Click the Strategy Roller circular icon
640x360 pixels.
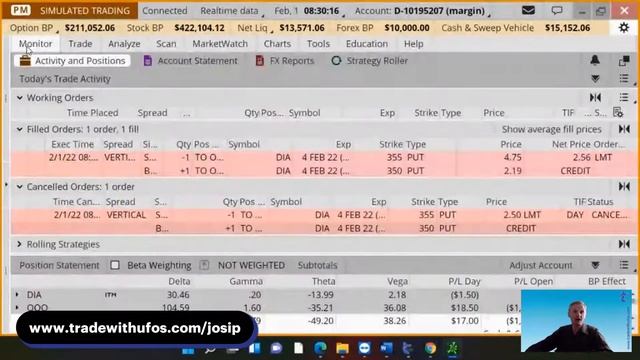tap(336, 61)
